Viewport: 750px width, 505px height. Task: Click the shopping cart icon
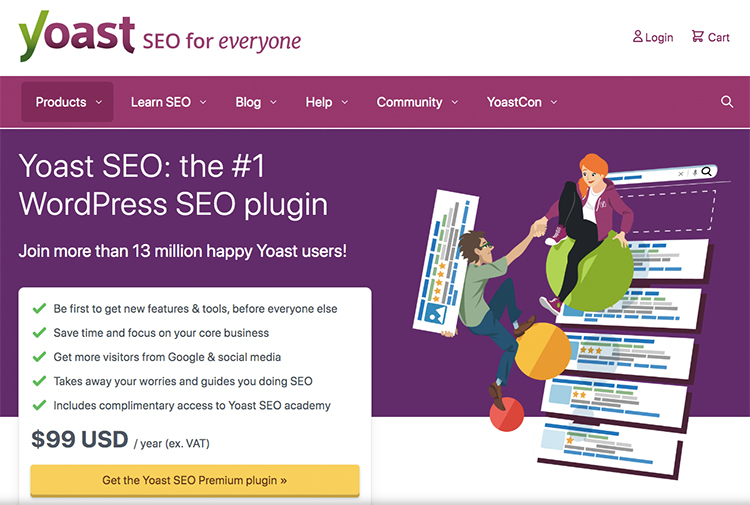point(697,37)
